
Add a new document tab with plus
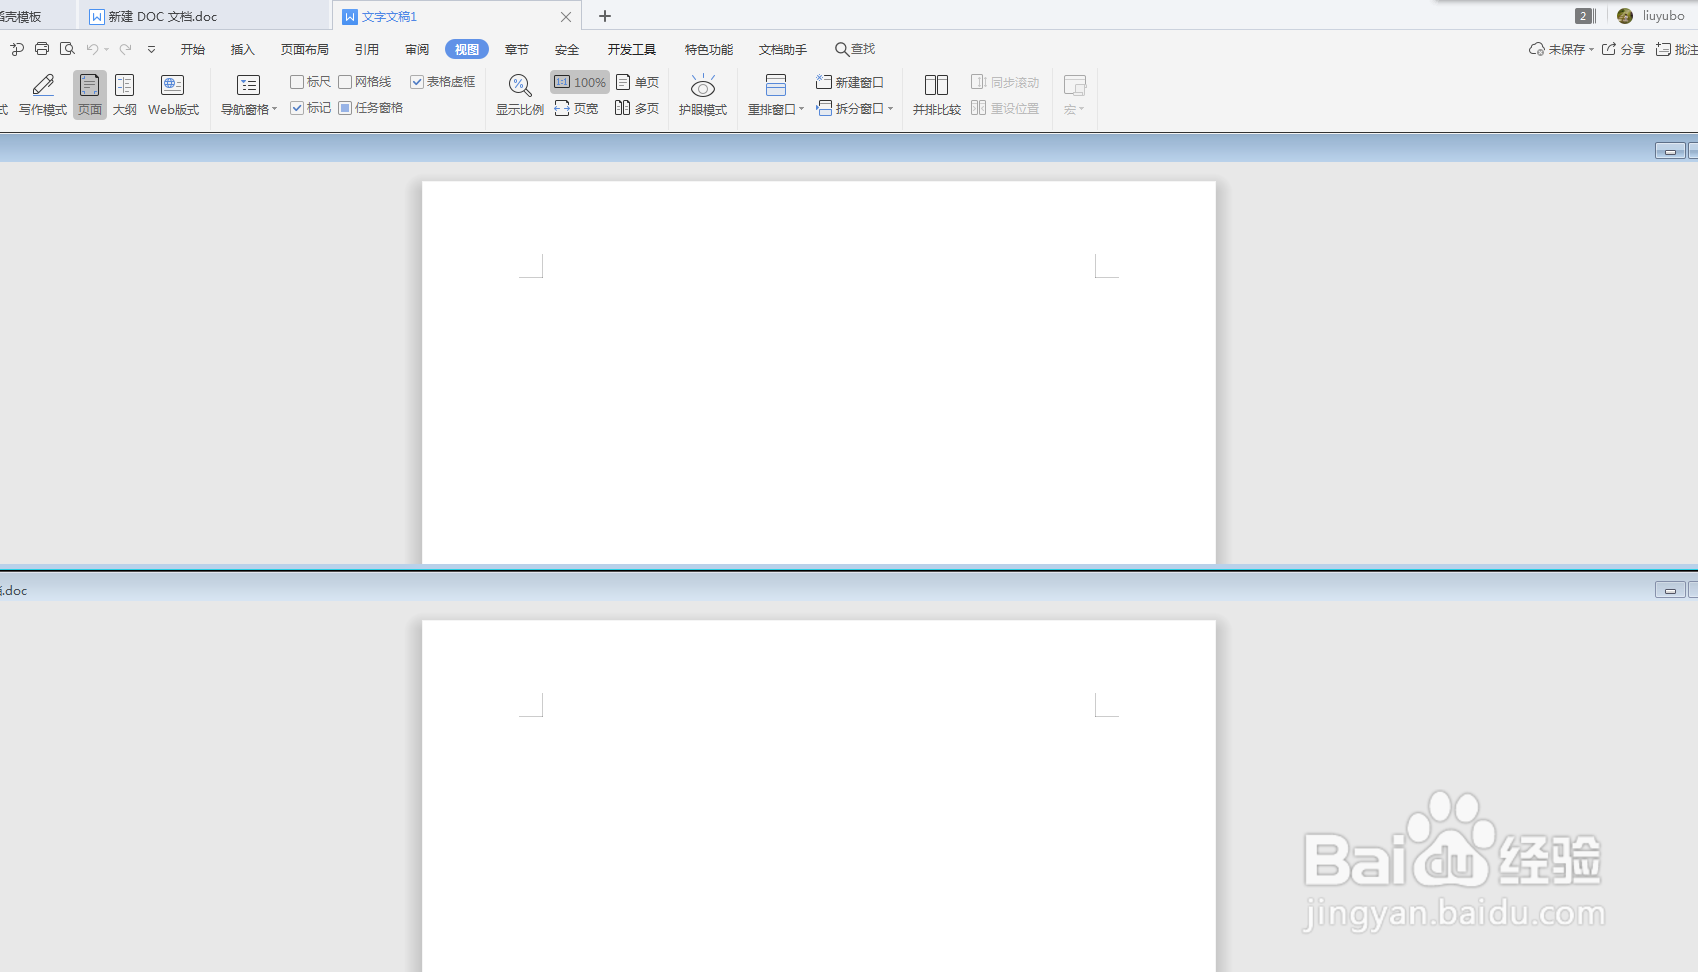[605, 16]
